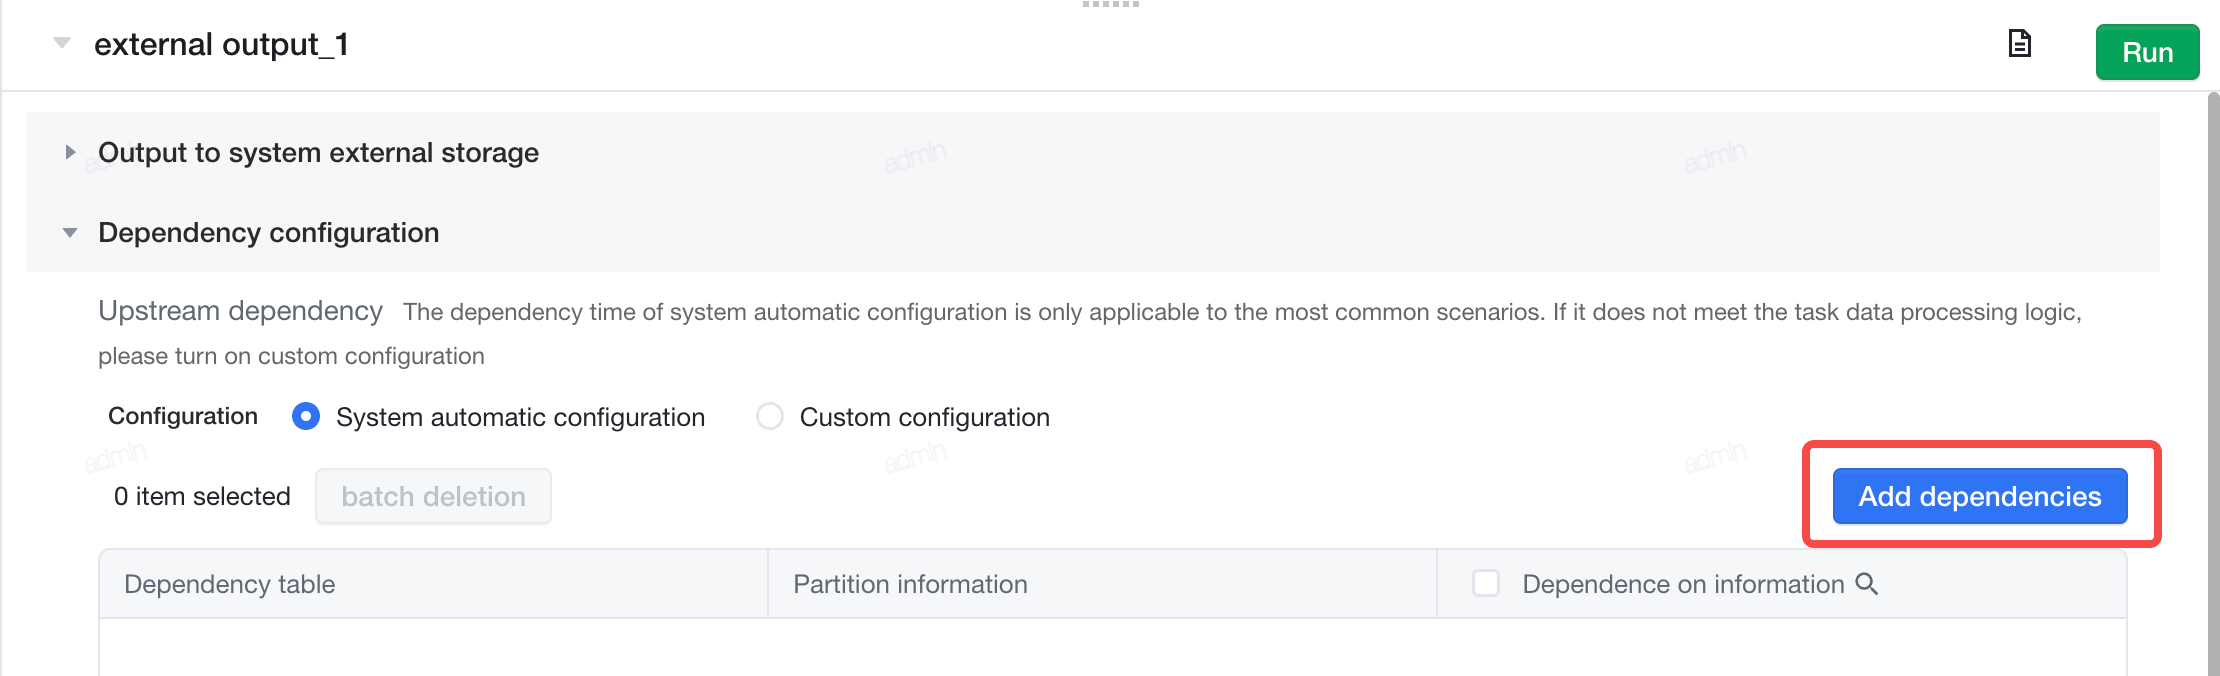Click the Partition information column header
The image size is (2220, 676).
coord(1102,584)
